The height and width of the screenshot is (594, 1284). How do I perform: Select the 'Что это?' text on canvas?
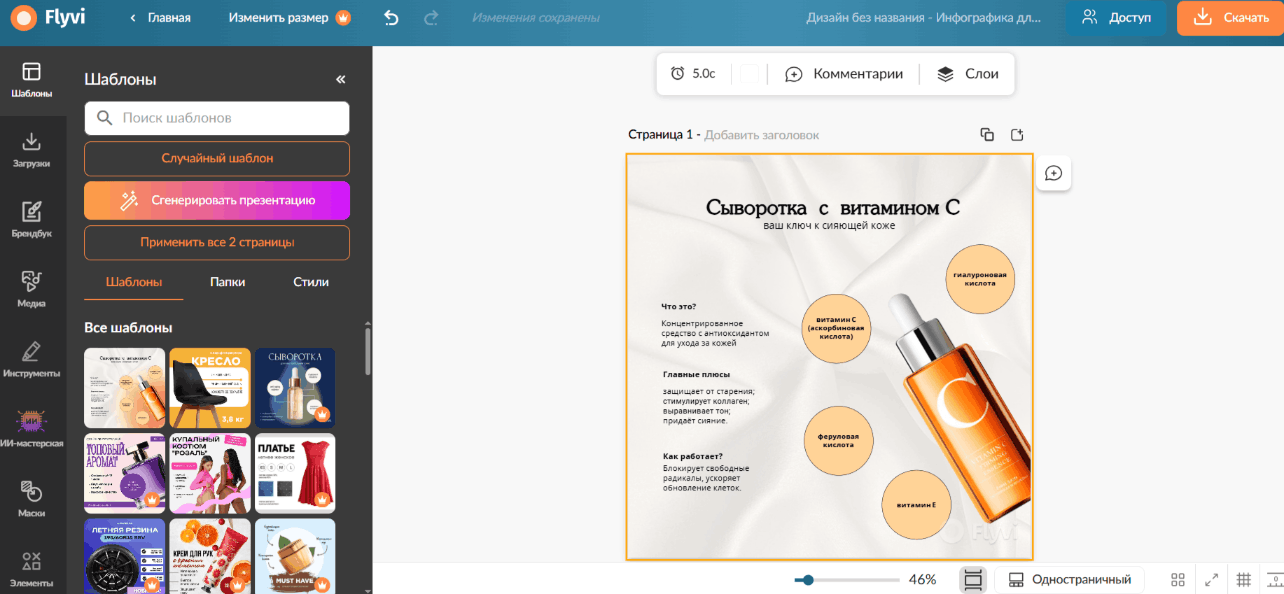click(678, 306)
